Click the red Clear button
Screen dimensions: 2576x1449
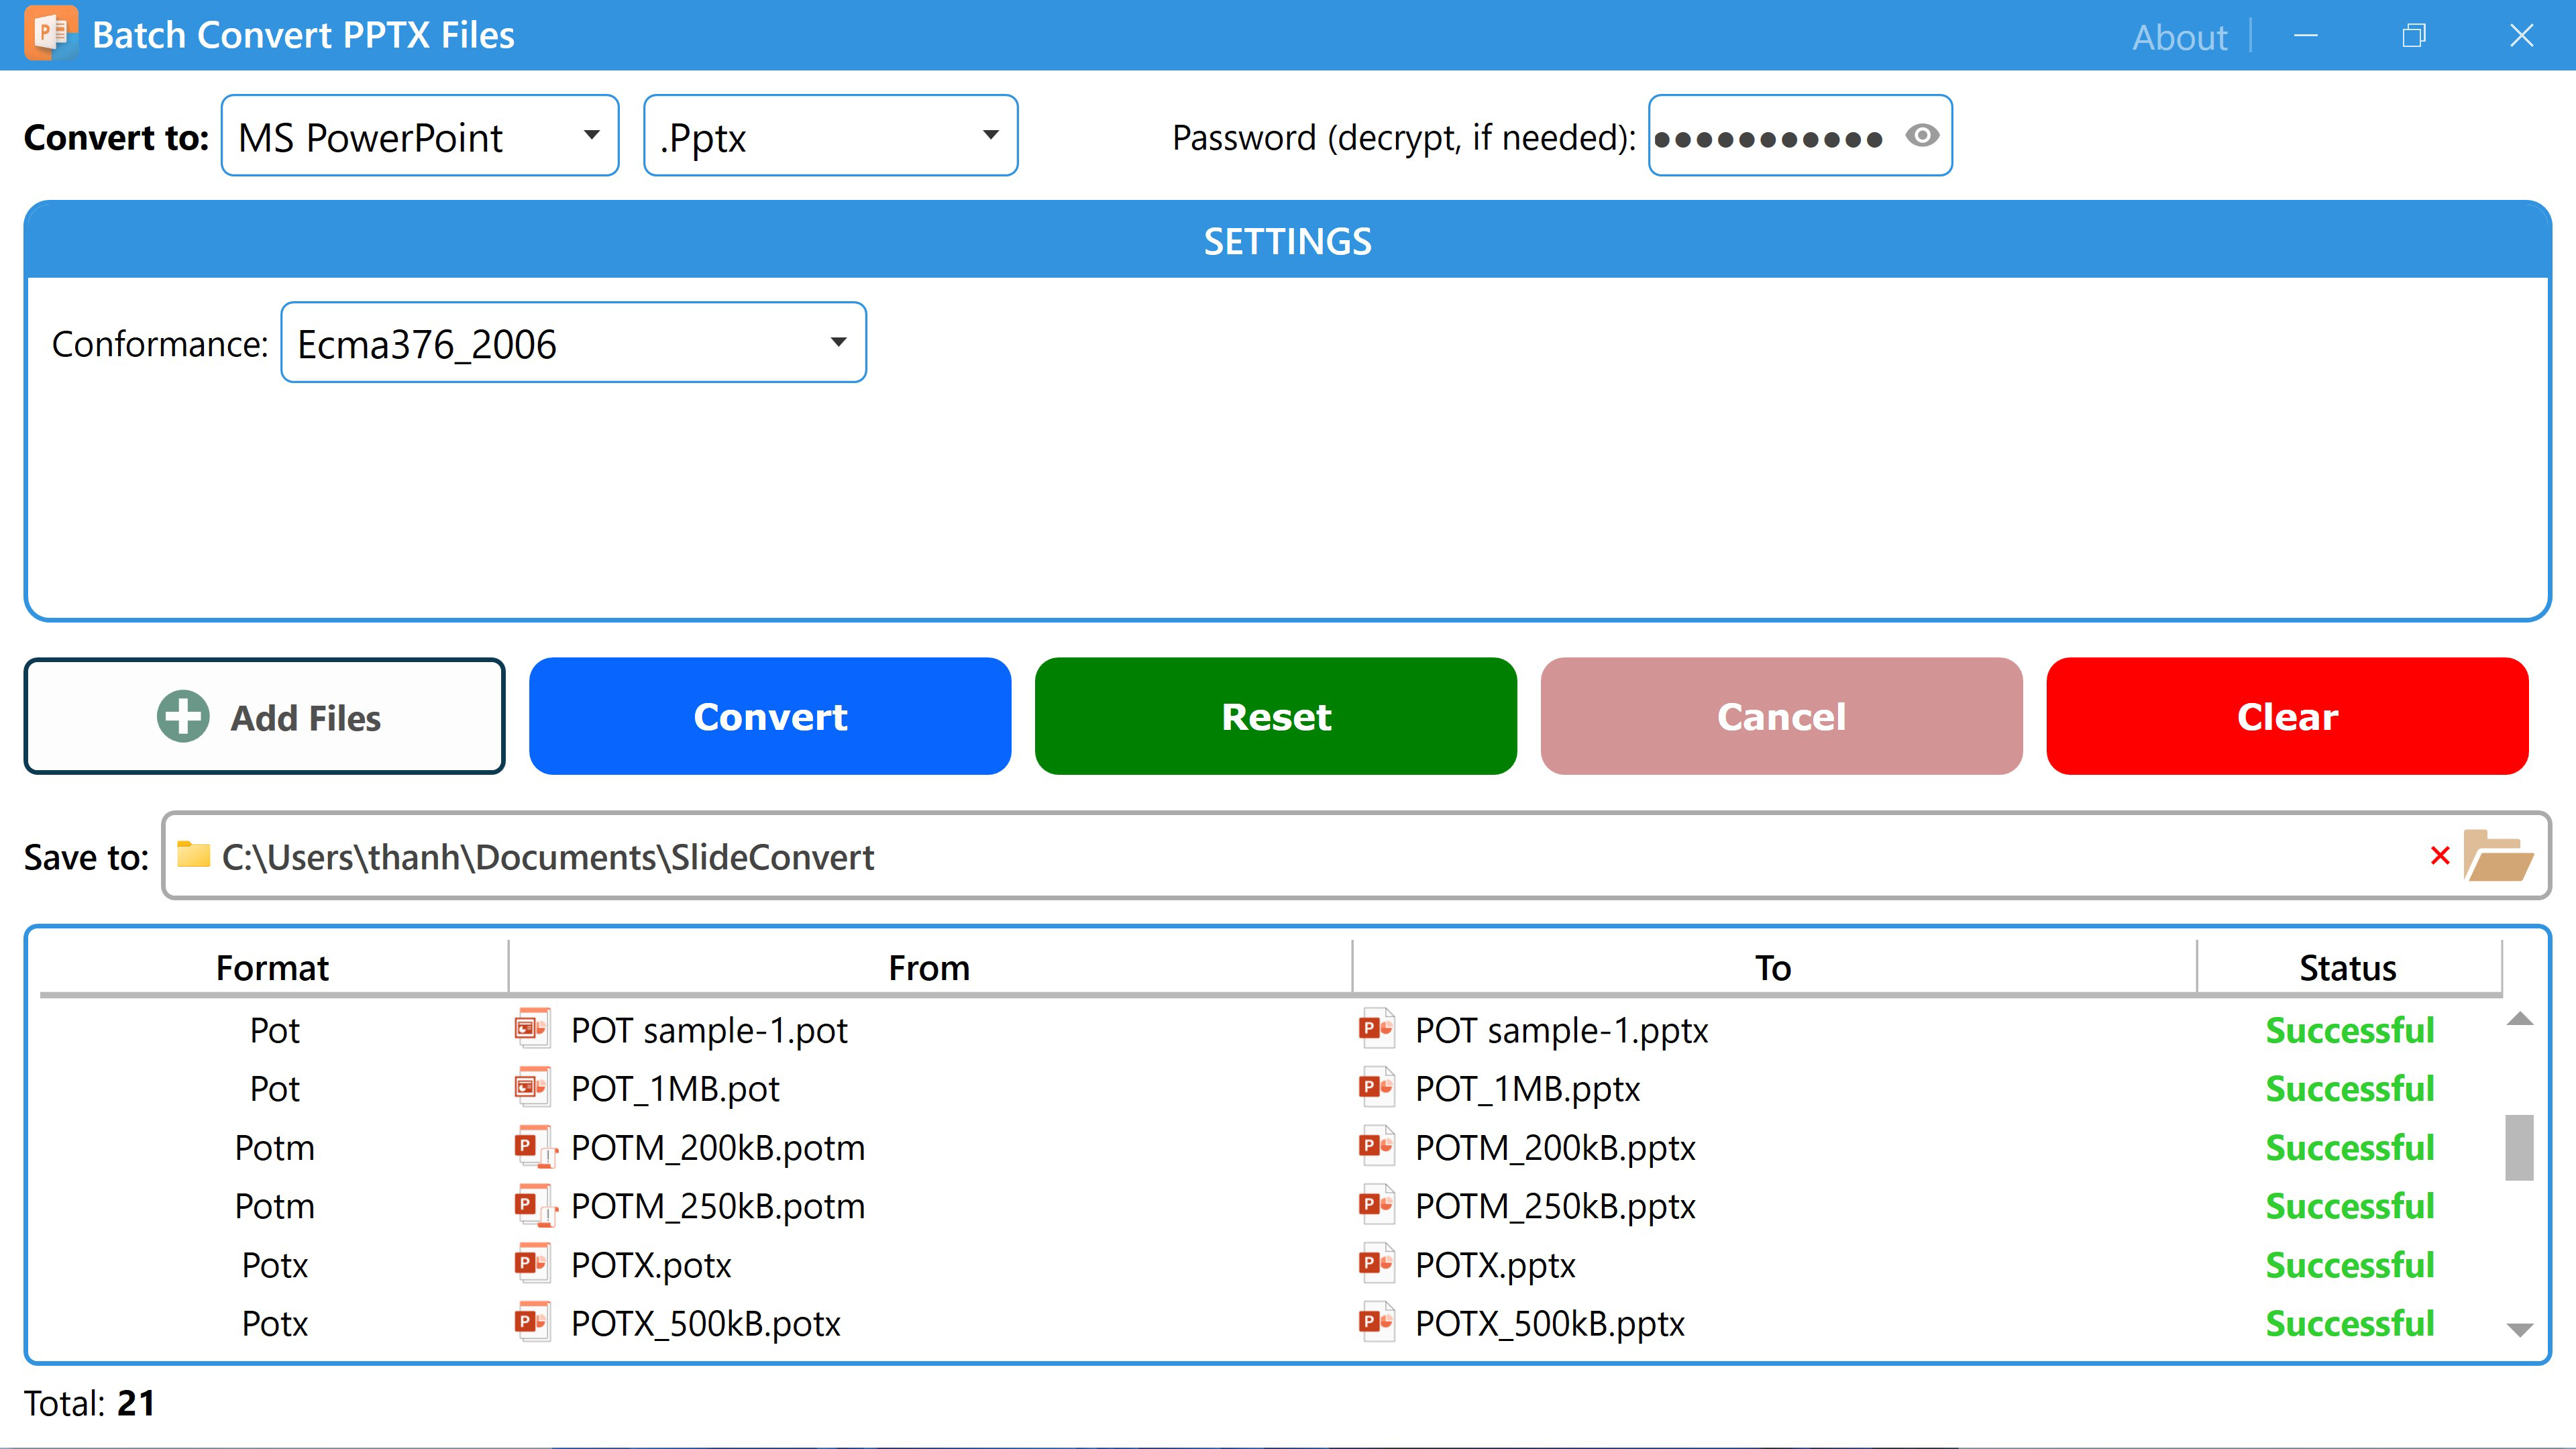pos(2288,716)
